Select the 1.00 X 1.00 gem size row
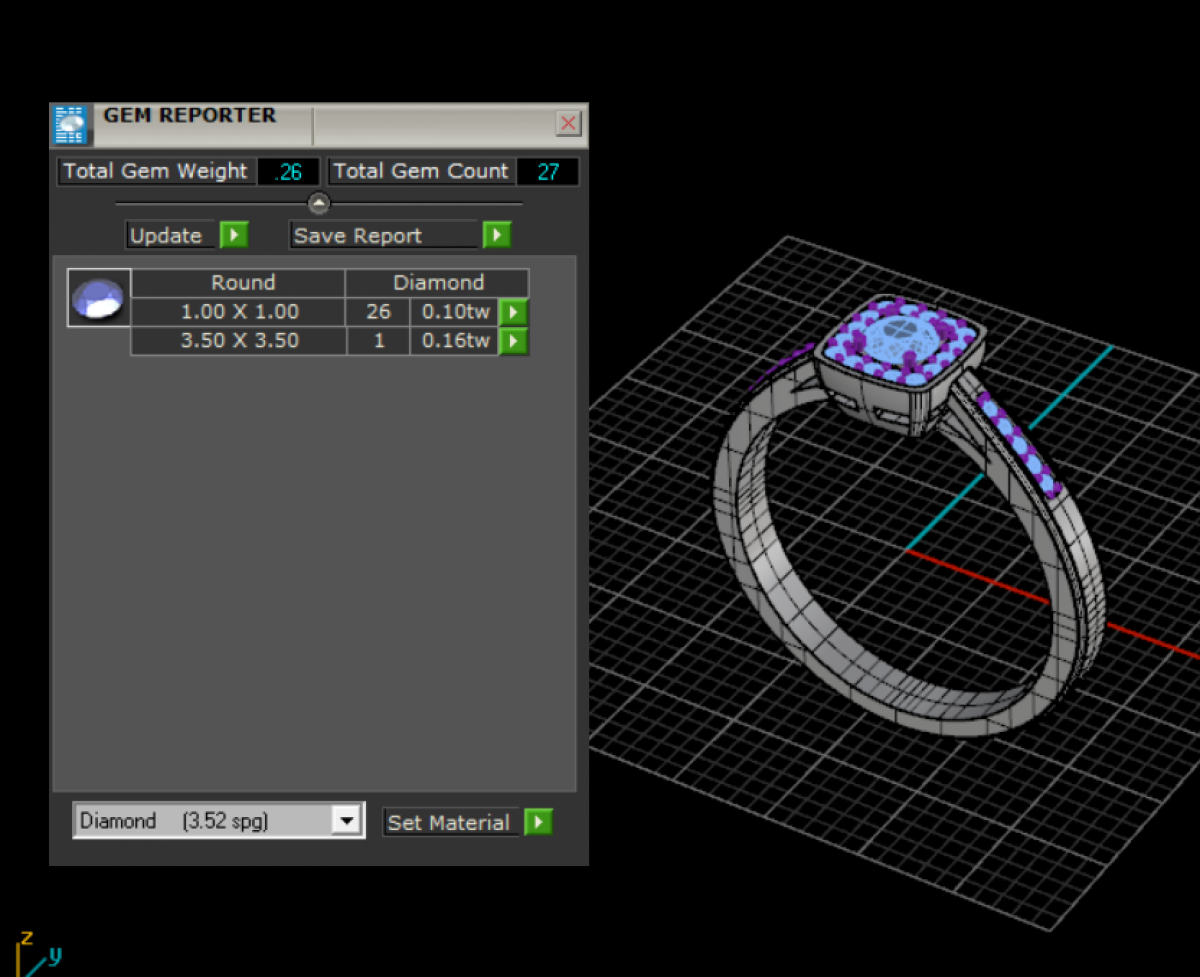 coord(239,312)
